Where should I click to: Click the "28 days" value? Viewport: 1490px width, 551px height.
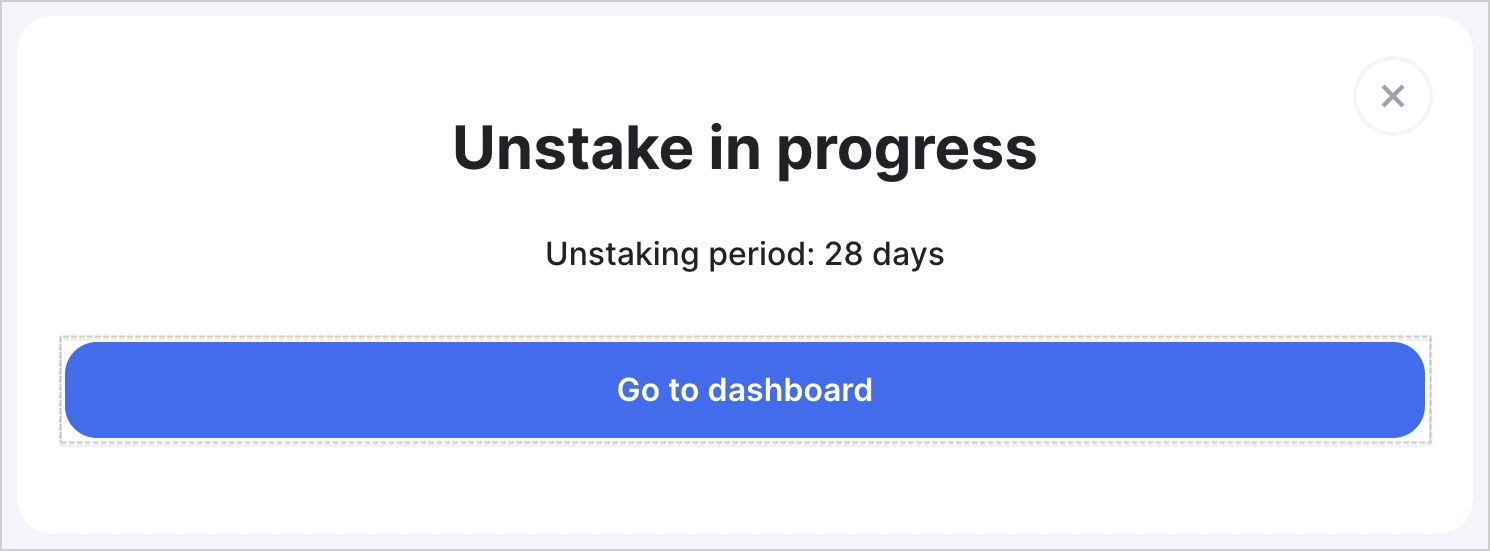click(x=884, y=254)
